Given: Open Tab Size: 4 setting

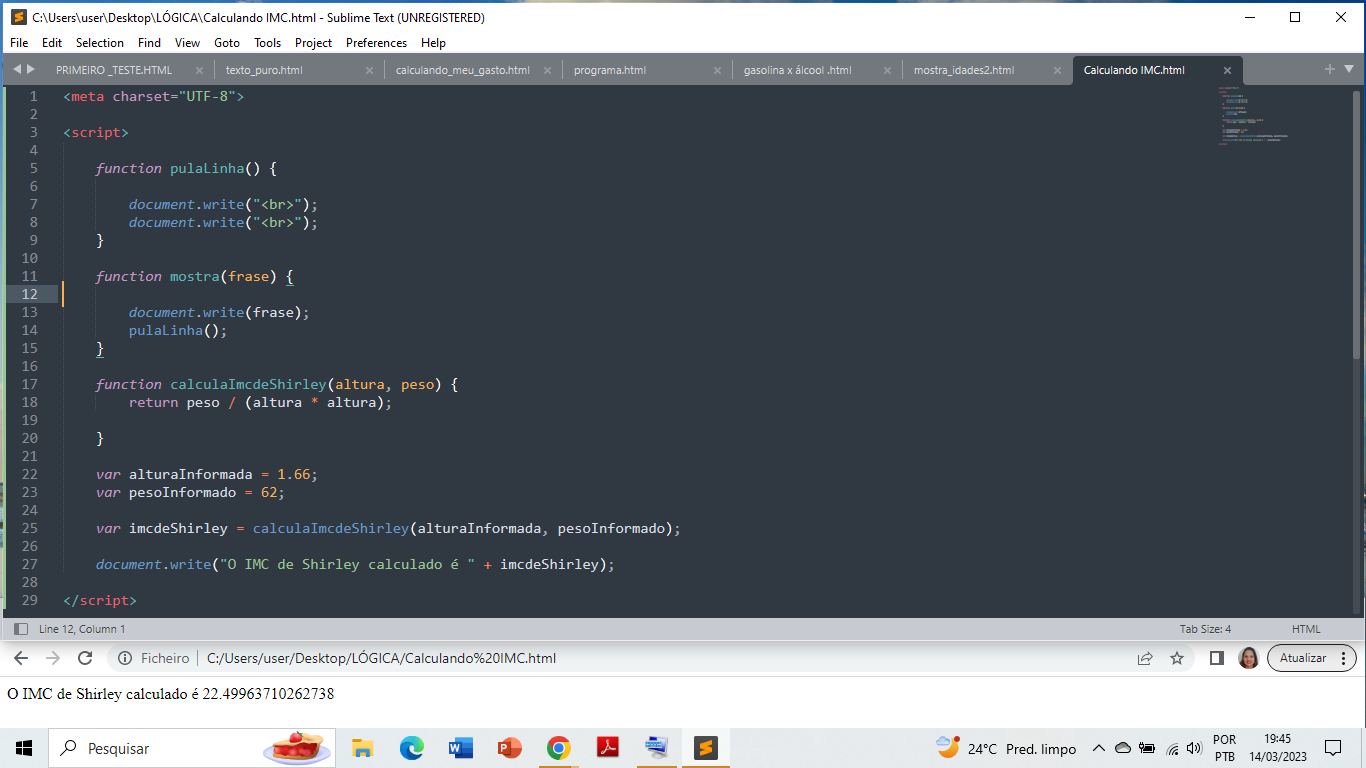Looking at the screenshot, I should (1205, 629).
